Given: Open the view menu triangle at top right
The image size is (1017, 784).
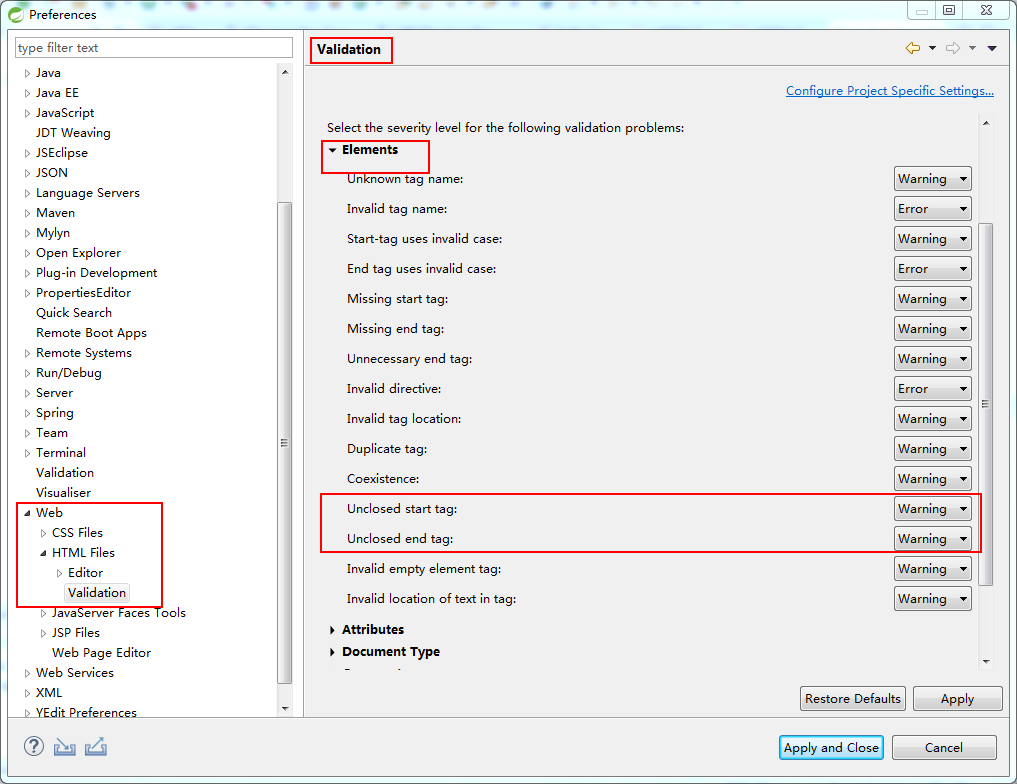Looking at the screenshot, I should (x=991, y=47).
